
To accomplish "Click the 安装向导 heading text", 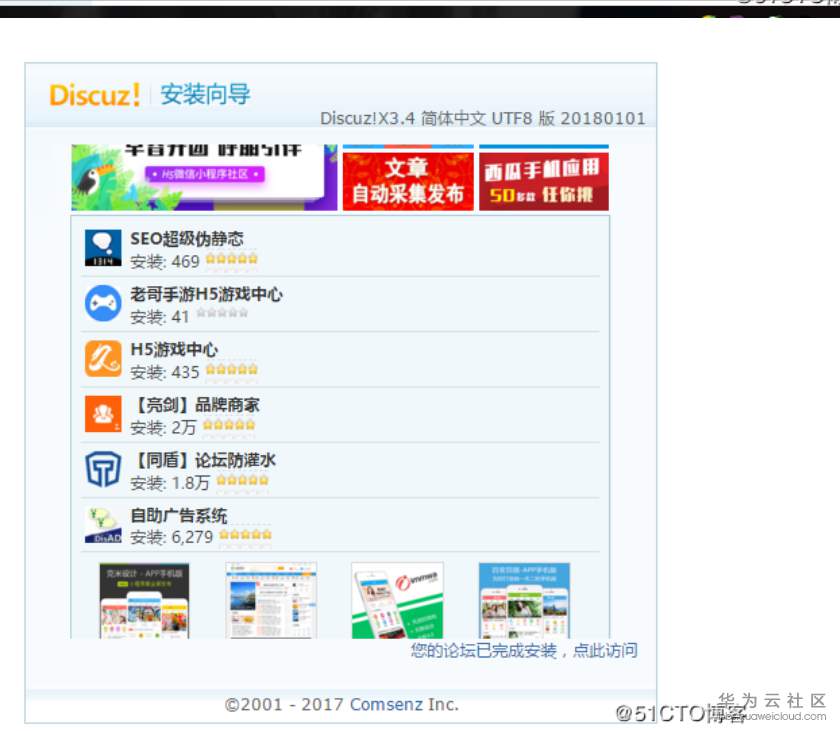I will 205,94.
